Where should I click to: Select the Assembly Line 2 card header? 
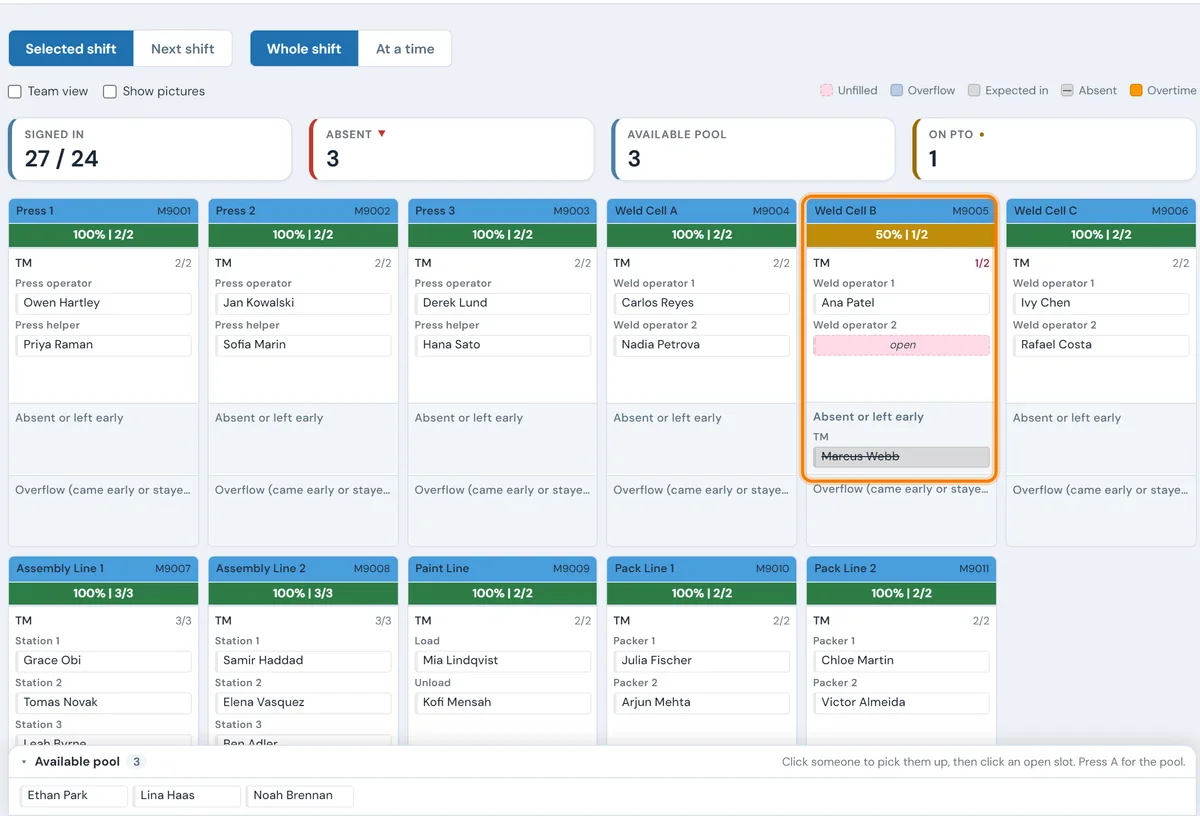point(303,569)
